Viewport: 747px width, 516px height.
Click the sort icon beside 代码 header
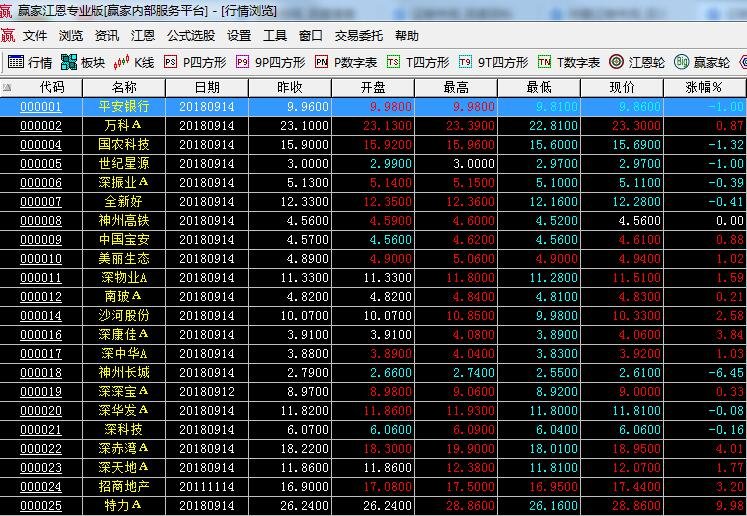pyautogui.click(x=6, y=88)
